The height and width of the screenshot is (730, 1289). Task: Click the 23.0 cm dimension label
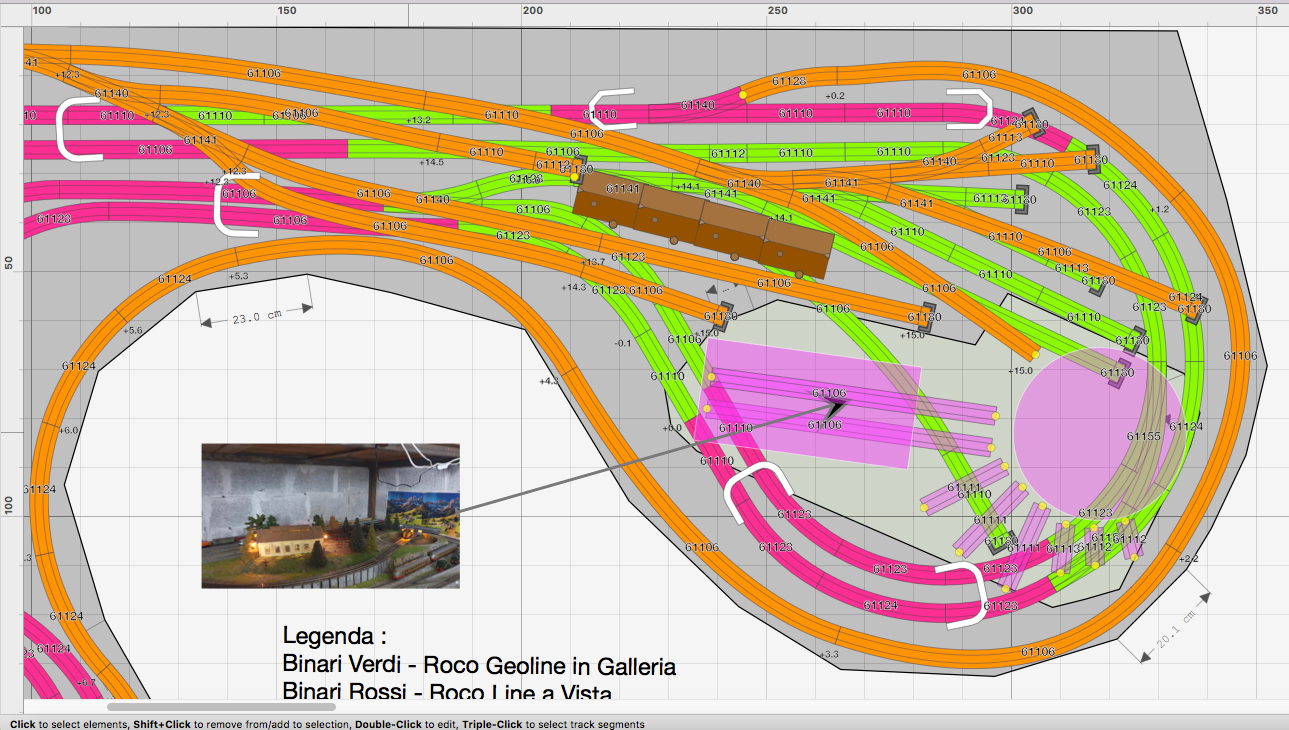(258, 317)
